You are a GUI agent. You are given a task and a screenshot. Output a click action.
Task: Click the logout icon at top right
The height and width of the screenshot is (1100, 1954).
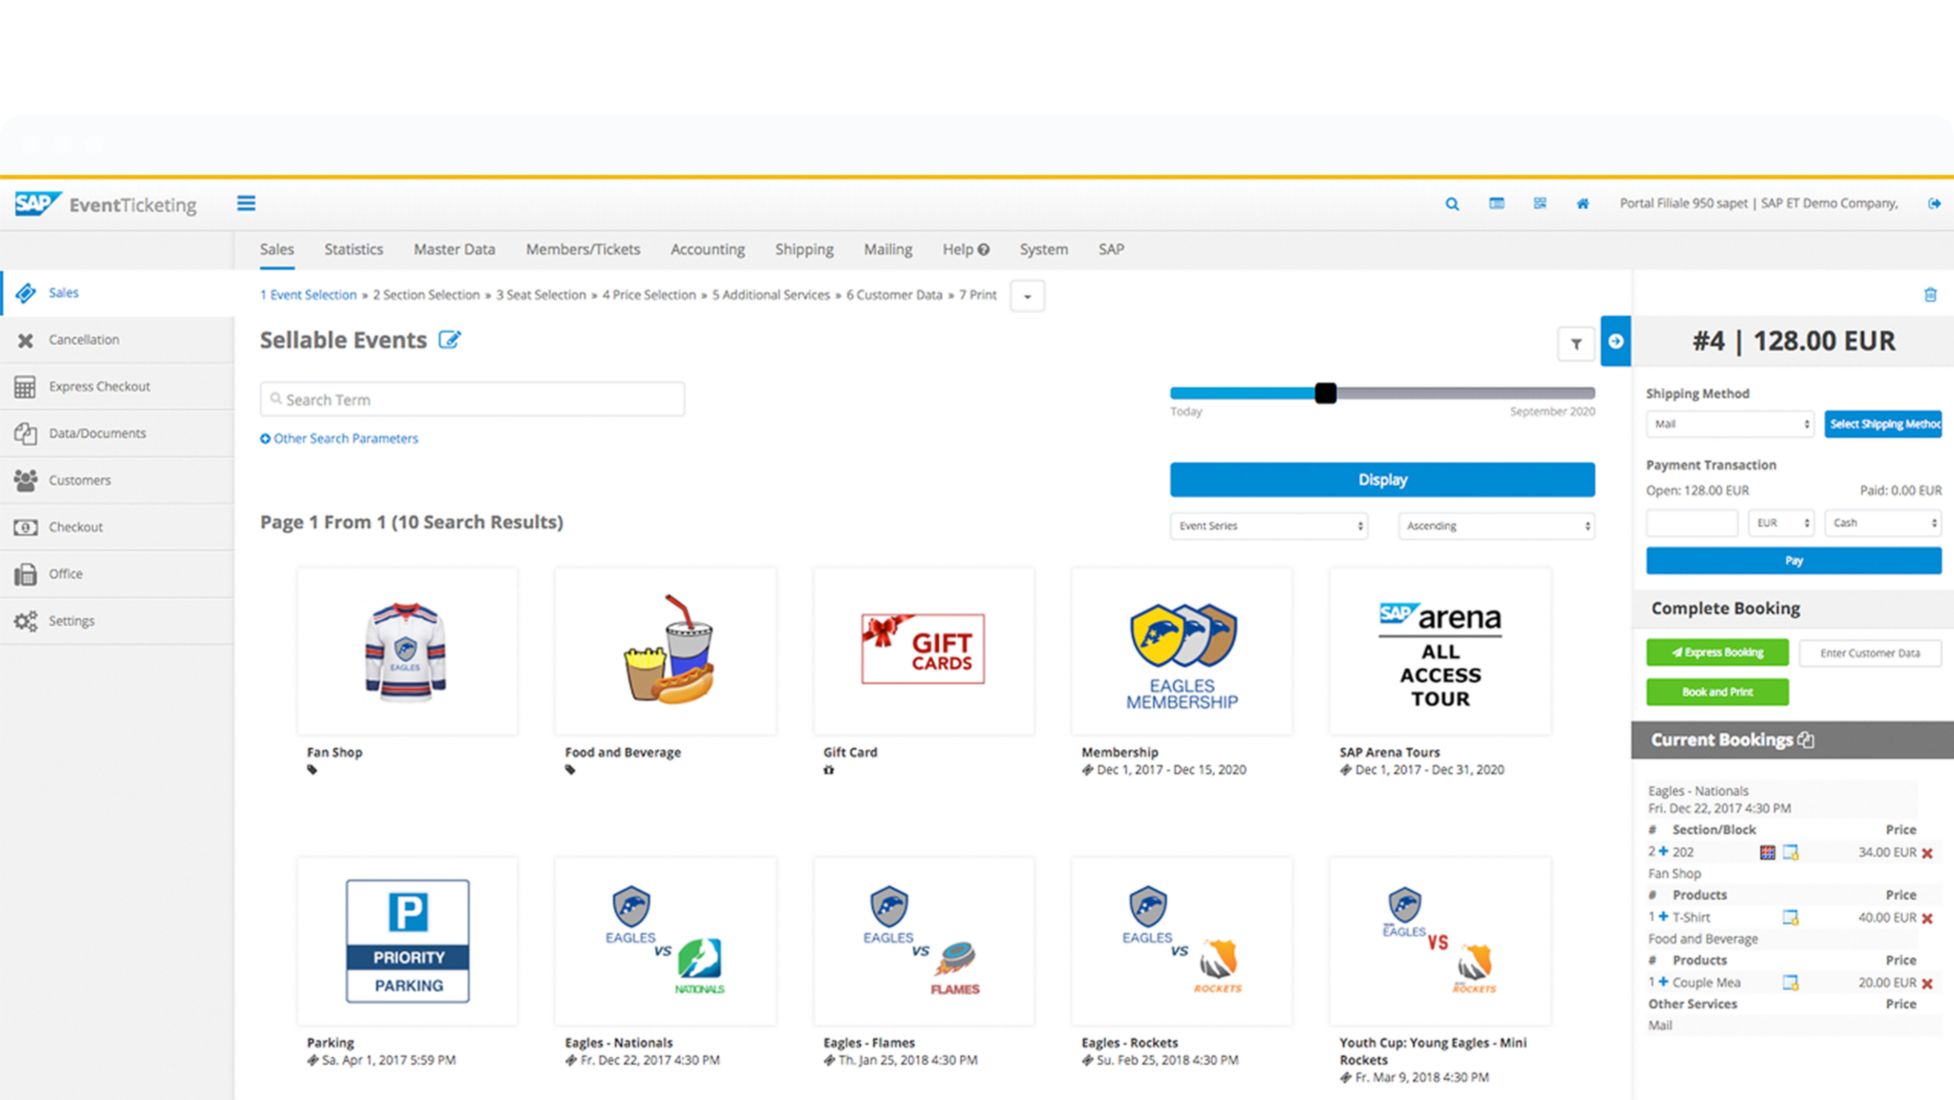click(1934, 204)
